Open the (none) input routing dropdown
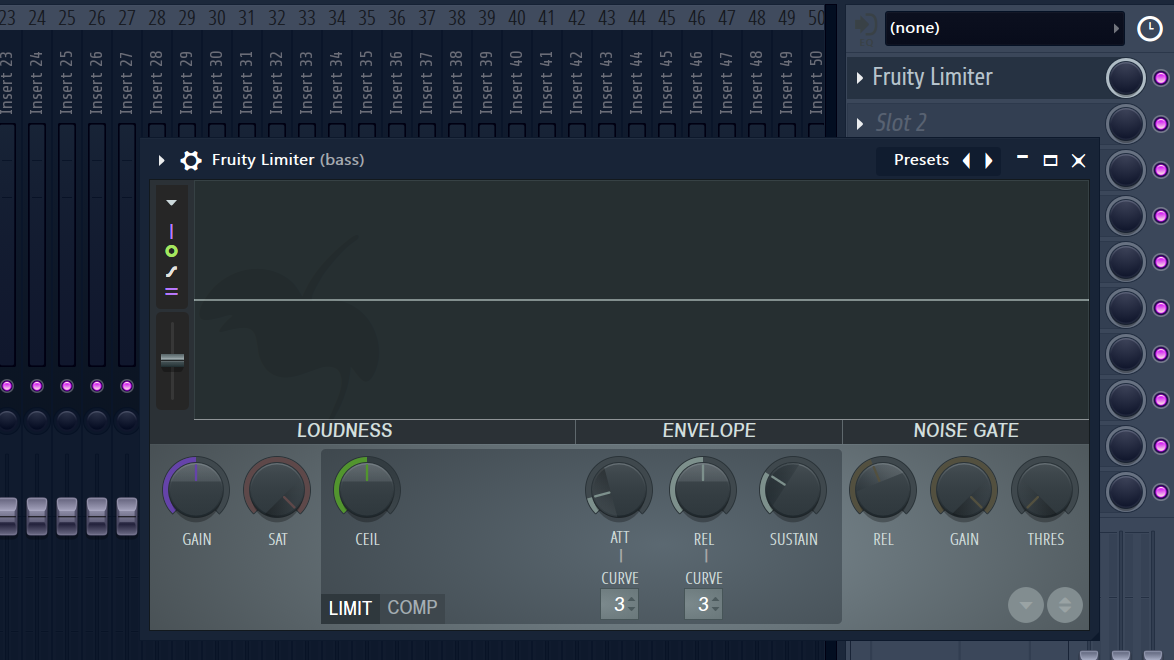The image size is (1174, 660). pos(1004,28)
